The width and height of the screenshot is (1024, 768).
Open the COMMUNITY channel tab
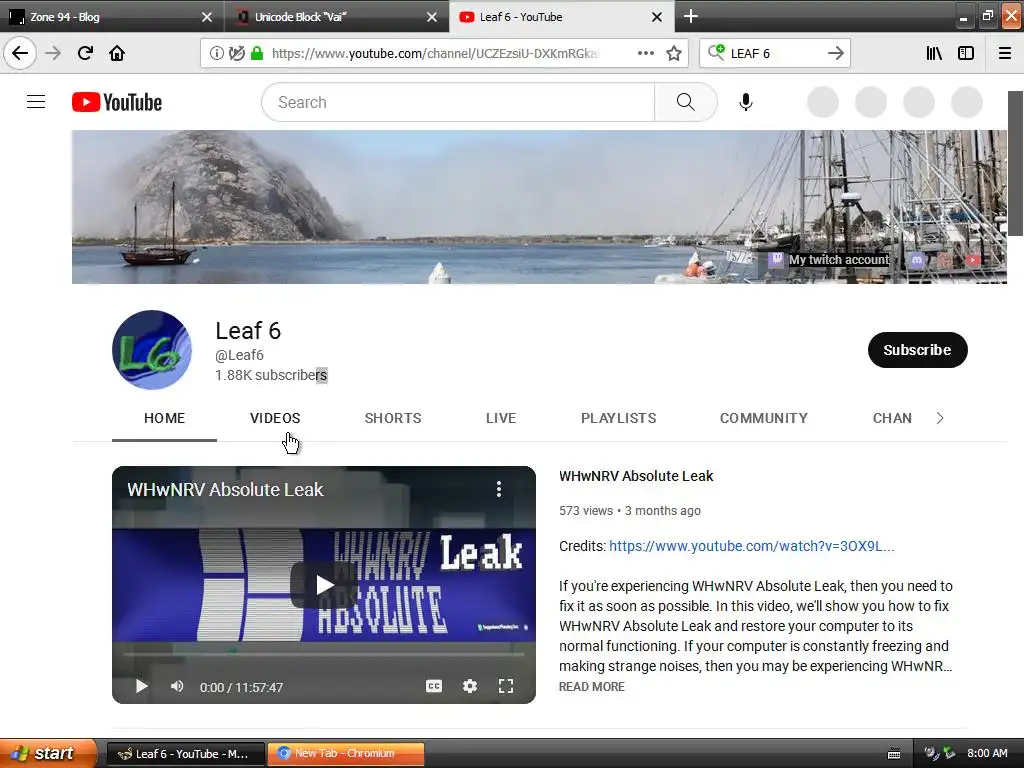tap(764, 418)
